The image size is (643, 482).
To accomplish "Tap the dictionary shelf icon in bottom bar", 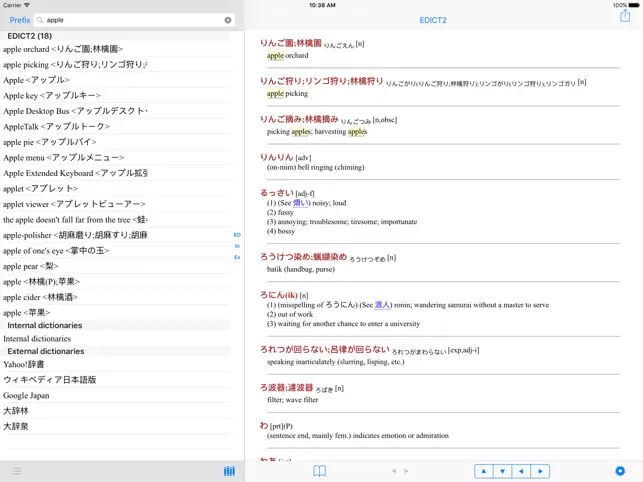I will click(229, 471).
